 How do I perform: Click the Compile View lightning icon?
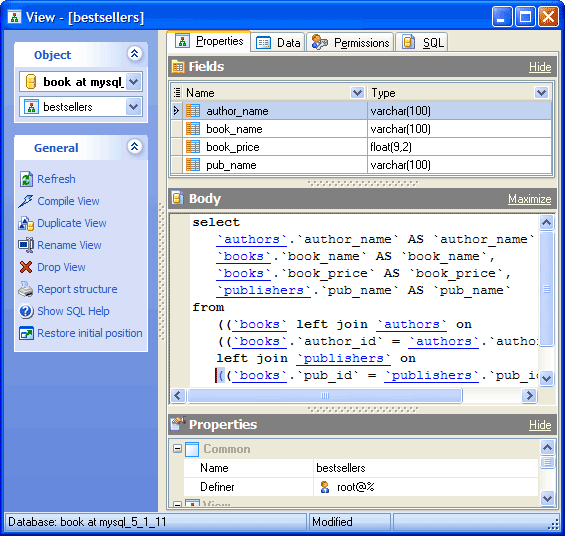point(26,201)
